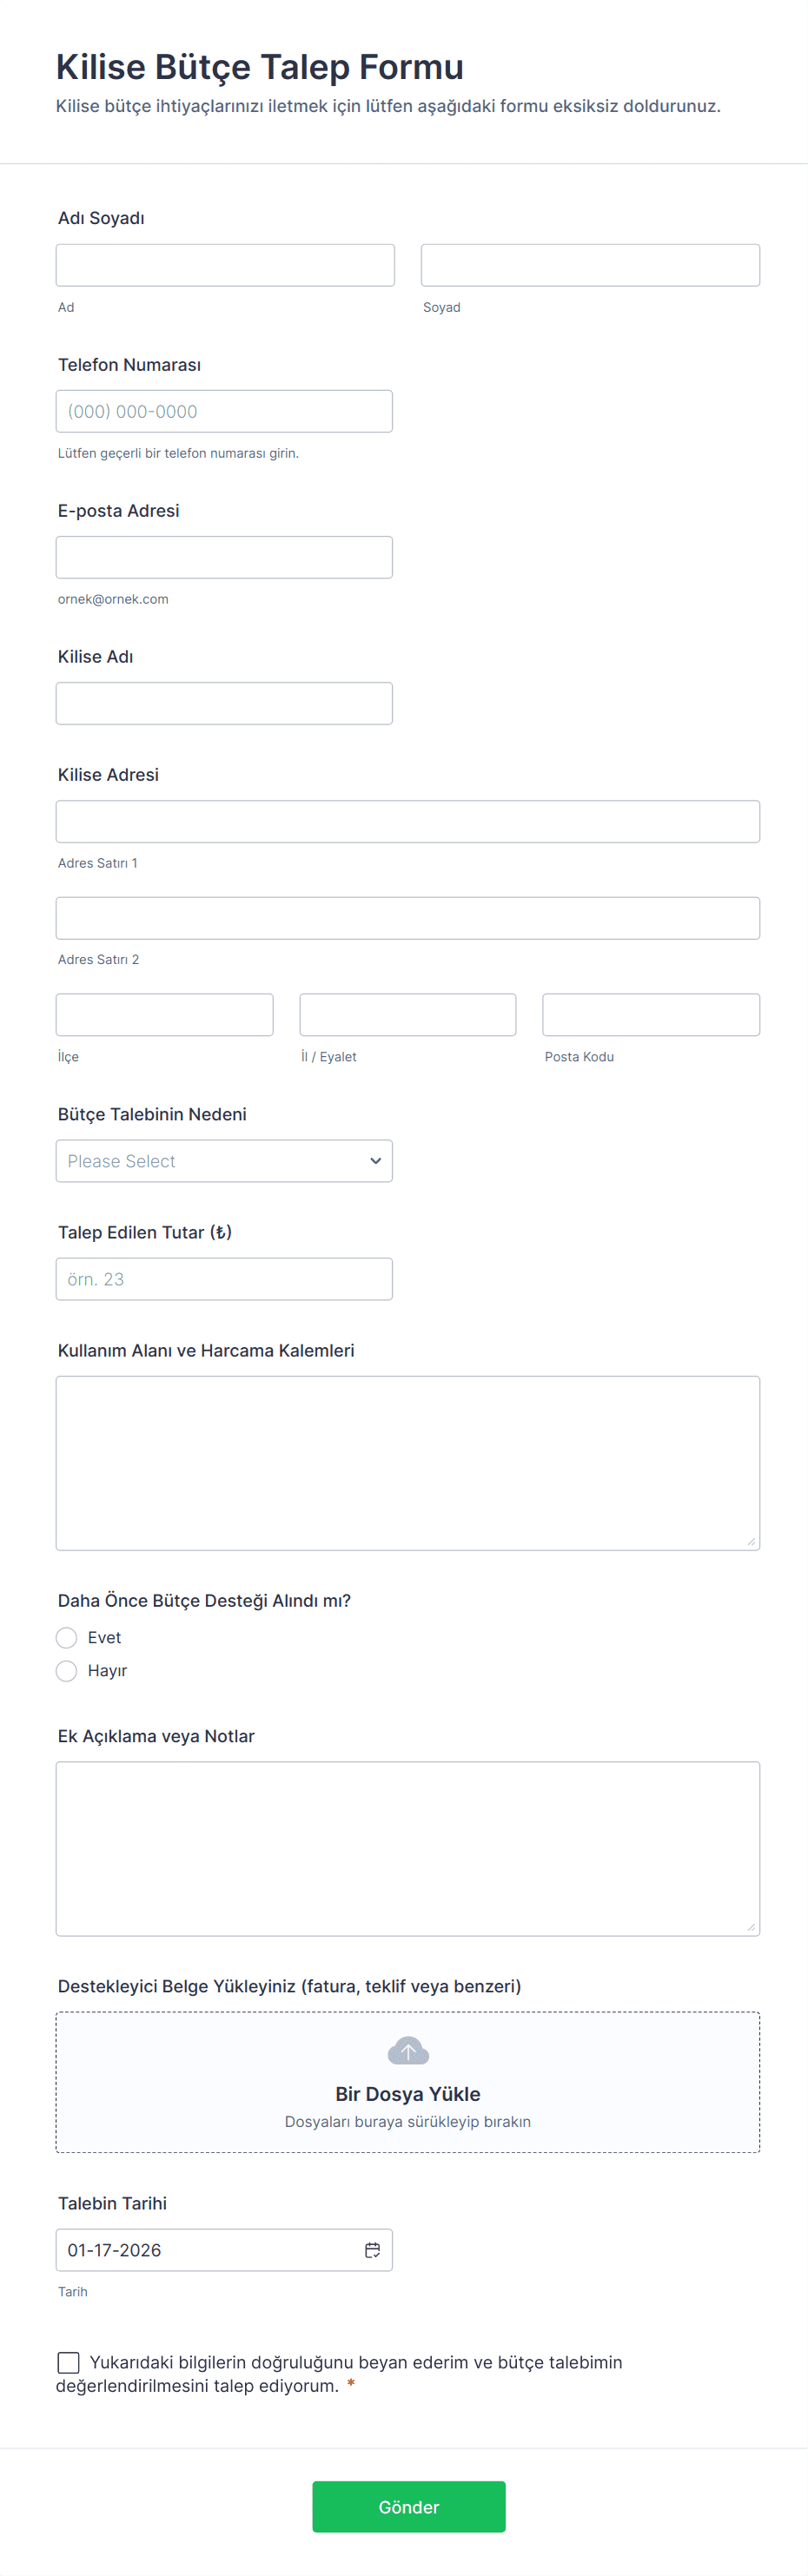Focus the Talep Edilen Tutar field
The height and width of the screenshot is (2576, 808).
[x=224, y=1278]
